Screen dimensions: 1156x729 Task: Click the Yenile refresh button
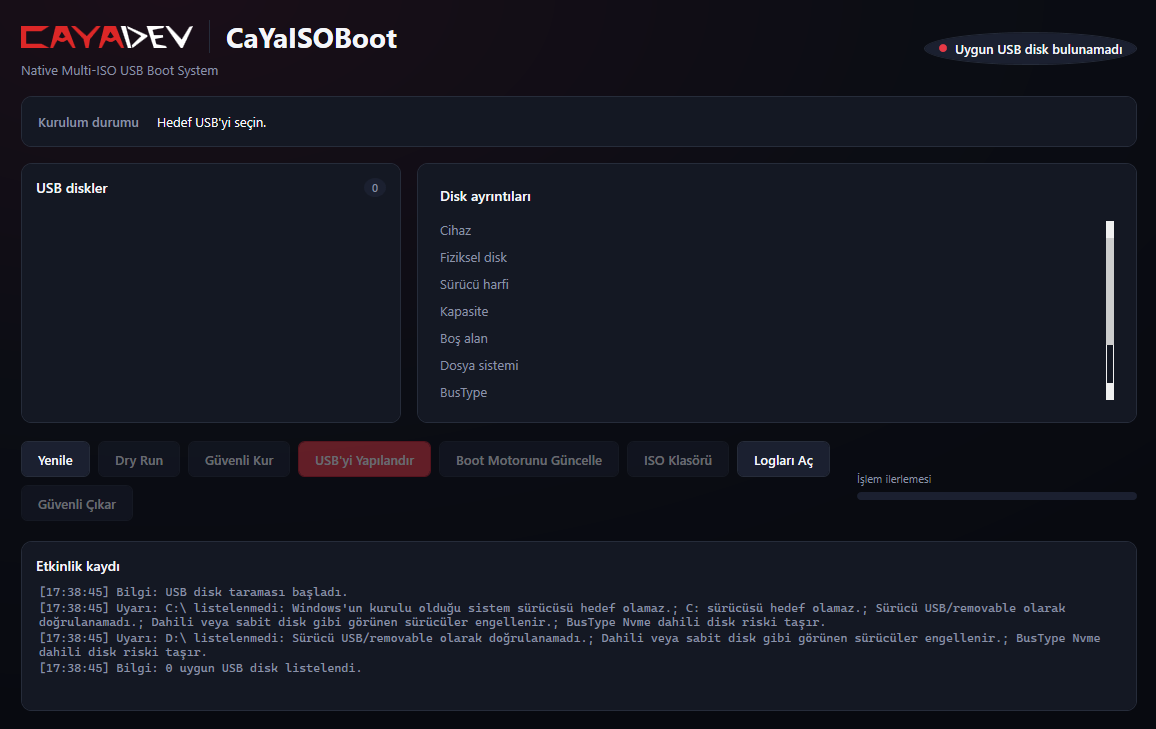[x=55, y=460]
